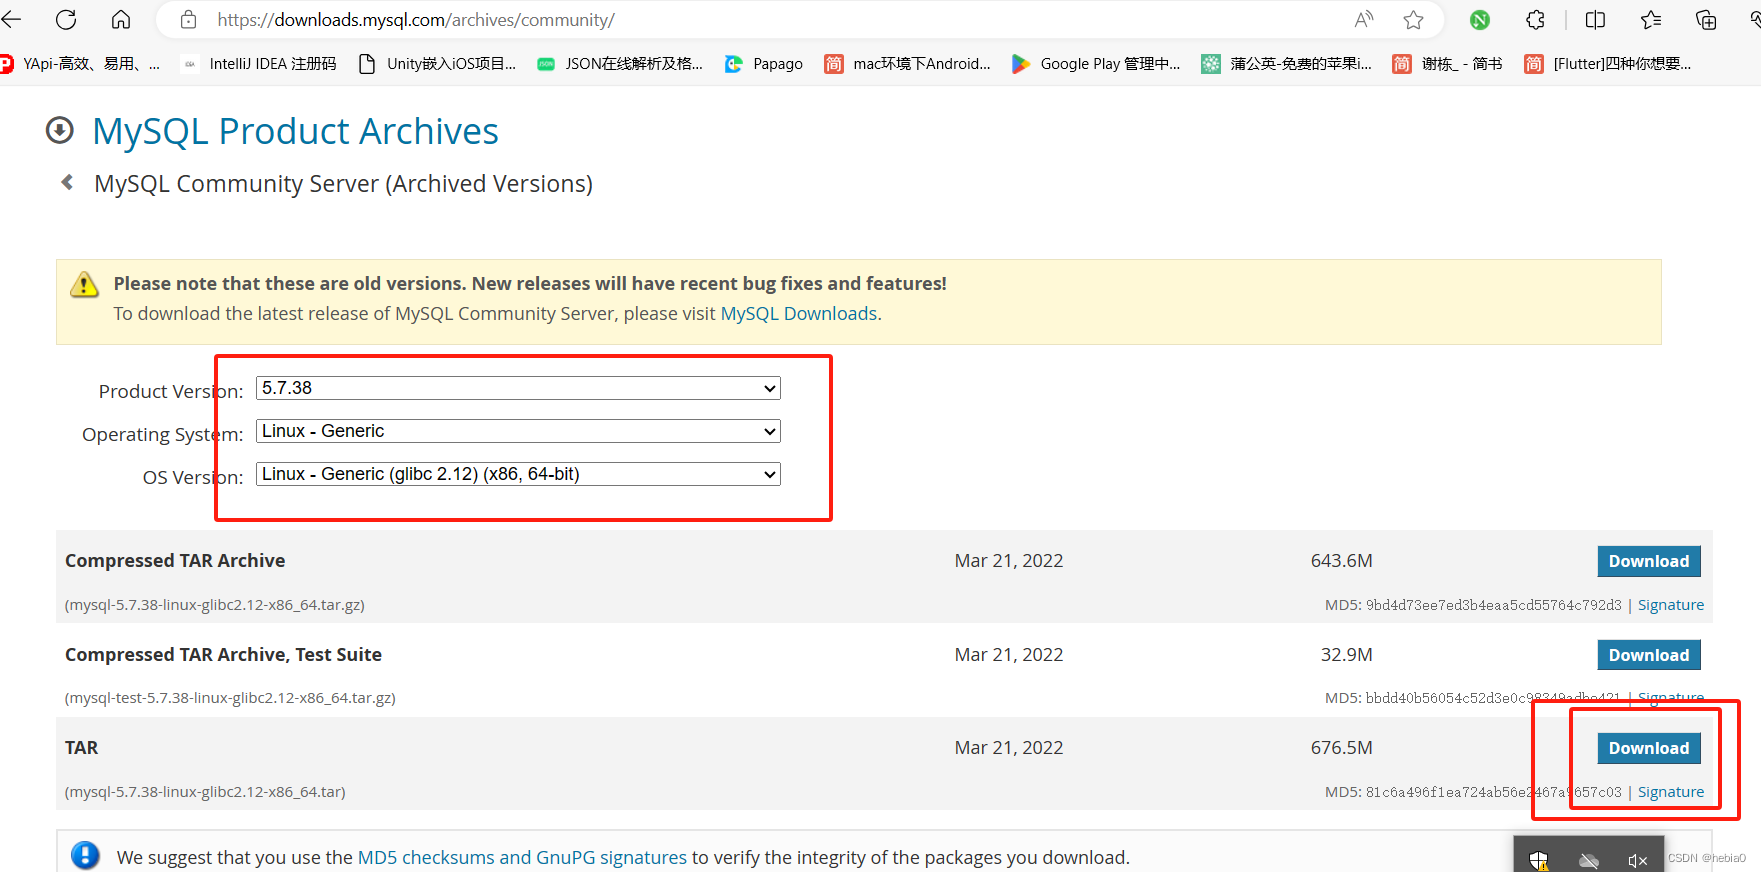Open the Collections icon
Image resolution: width=1761 pixels, height=872 pixels.
click(1706, 19)
